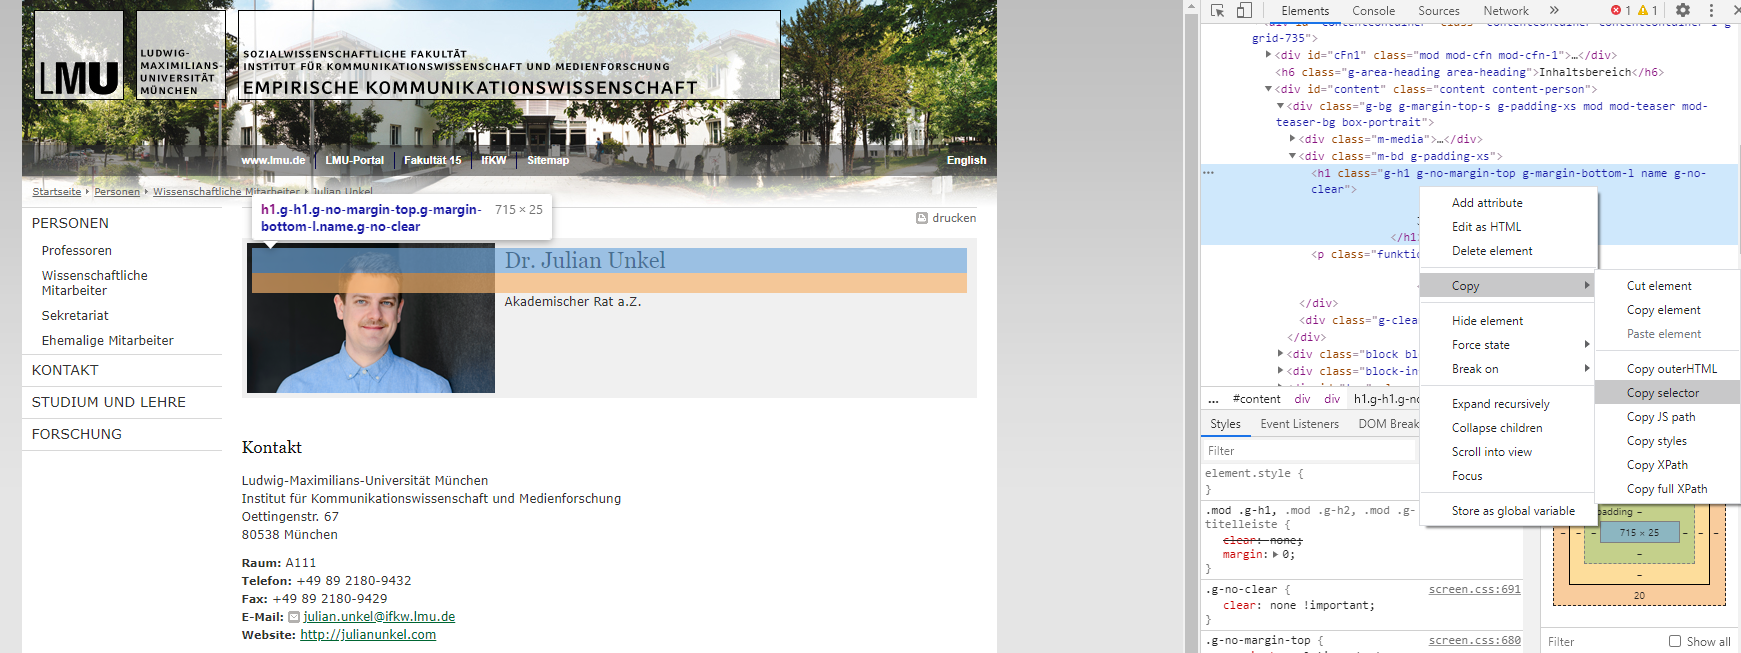Image resolution: width=1741 pixels, height=653 pixels.
Task: Toggle device toolbar icon in DevTools
Action: coord(1244,11)
